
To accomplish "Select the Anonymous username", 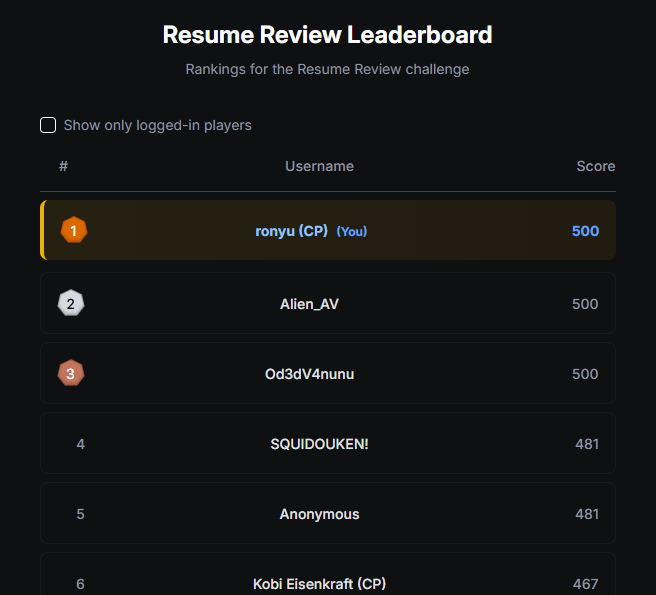I will (319, 514).
